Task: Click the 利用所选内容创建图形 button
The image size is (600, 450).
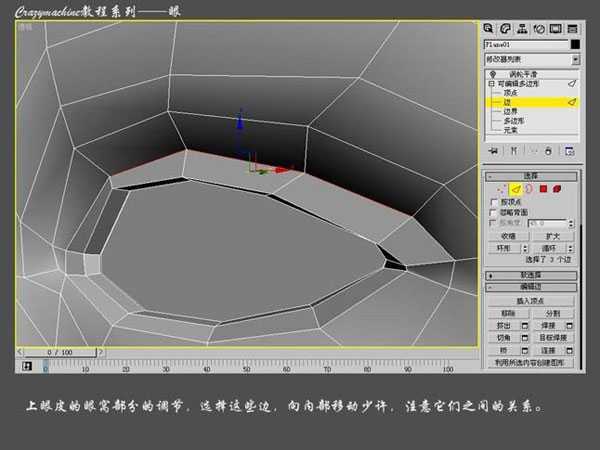Action: coord(531,362)
